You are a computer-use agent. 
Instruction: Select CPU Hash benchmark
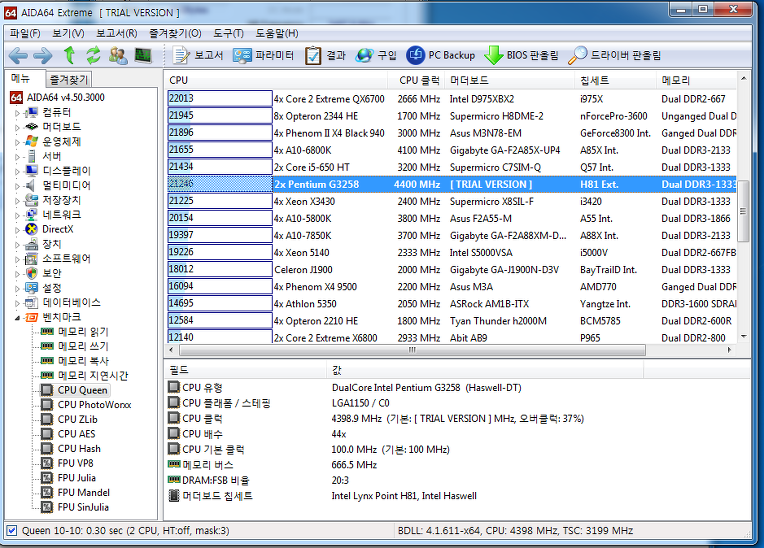(79, 449)
